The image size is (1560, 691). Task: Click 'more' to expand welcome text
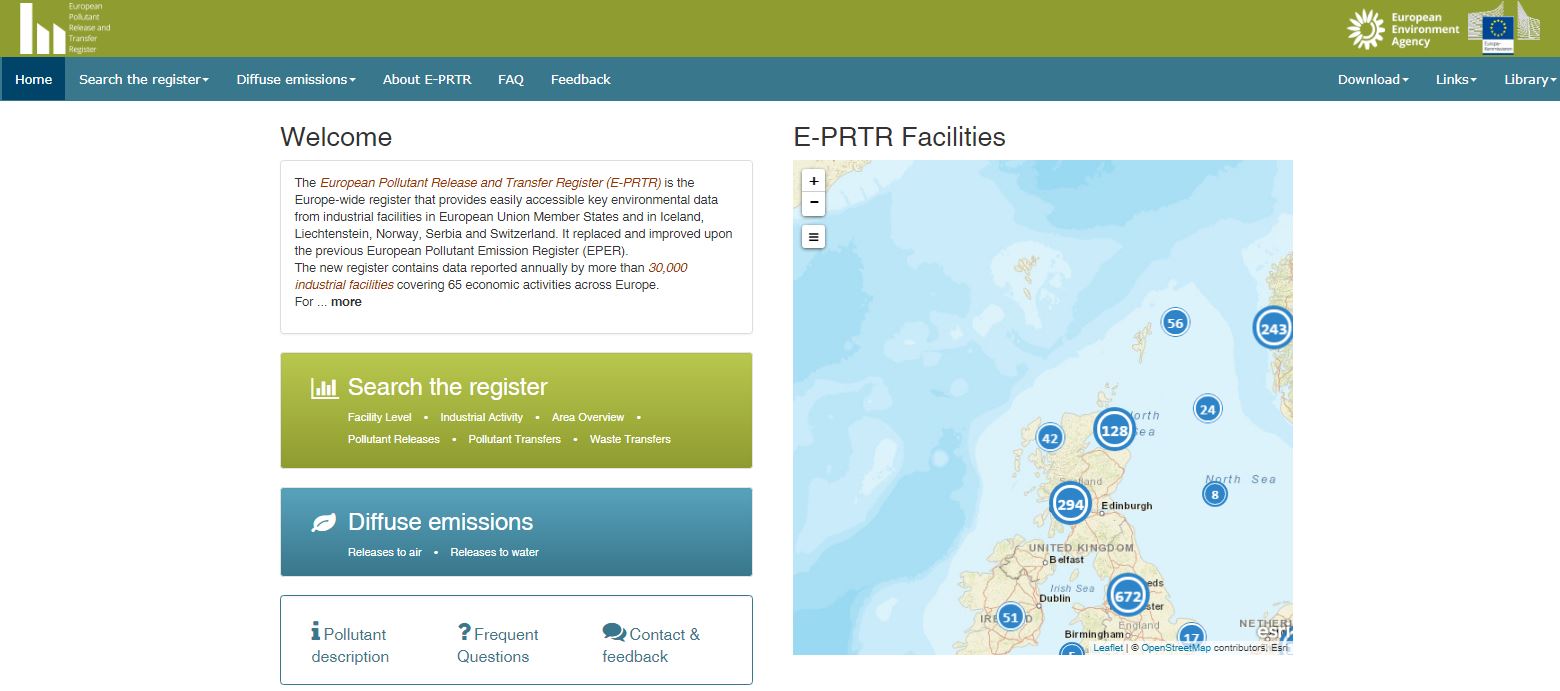coord(346,301)
